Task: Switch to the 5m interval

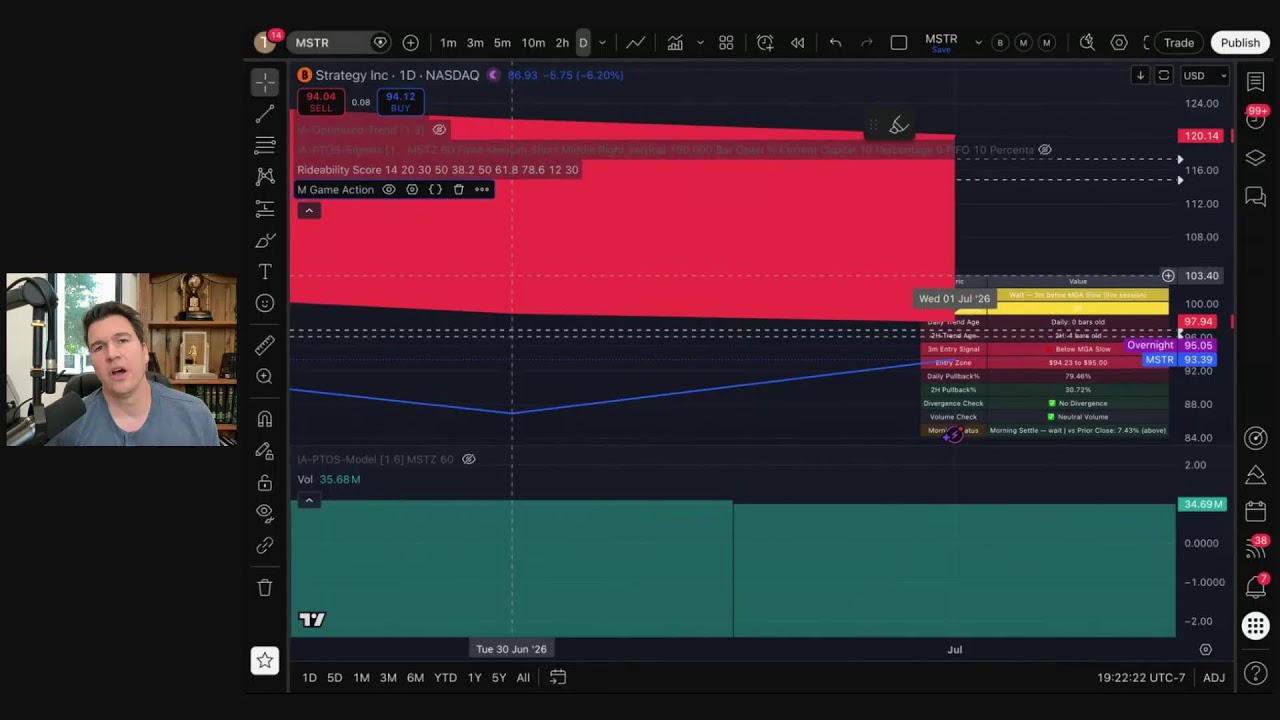Action: pos(502,43)
